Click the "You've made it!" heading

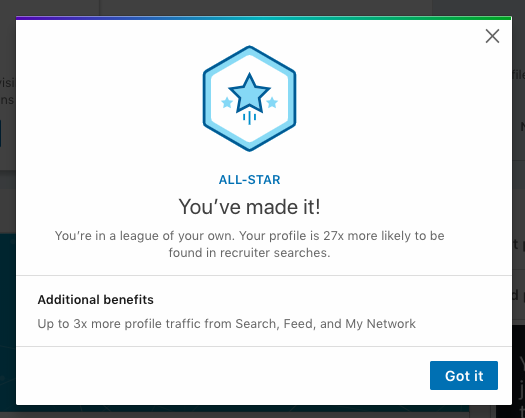[249, 207]
